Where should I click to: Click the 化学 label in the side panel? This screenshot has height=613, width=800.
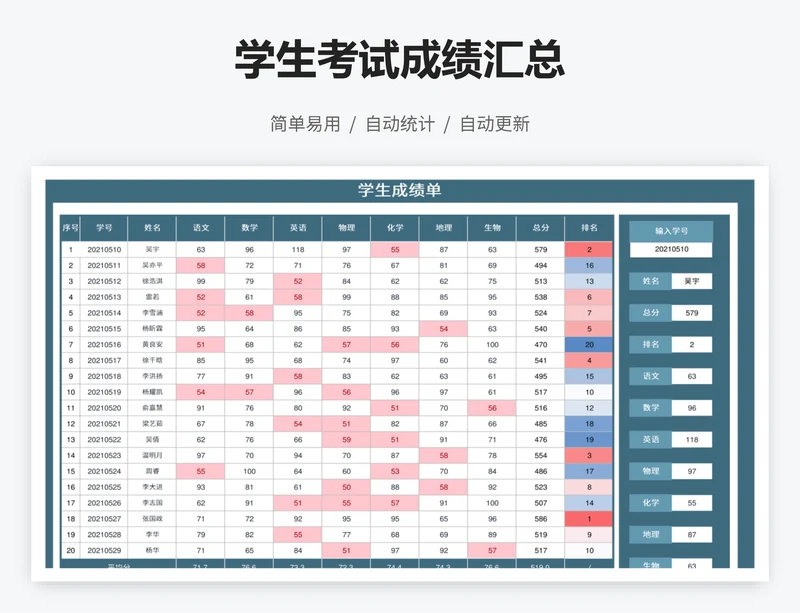coord(651,503)
